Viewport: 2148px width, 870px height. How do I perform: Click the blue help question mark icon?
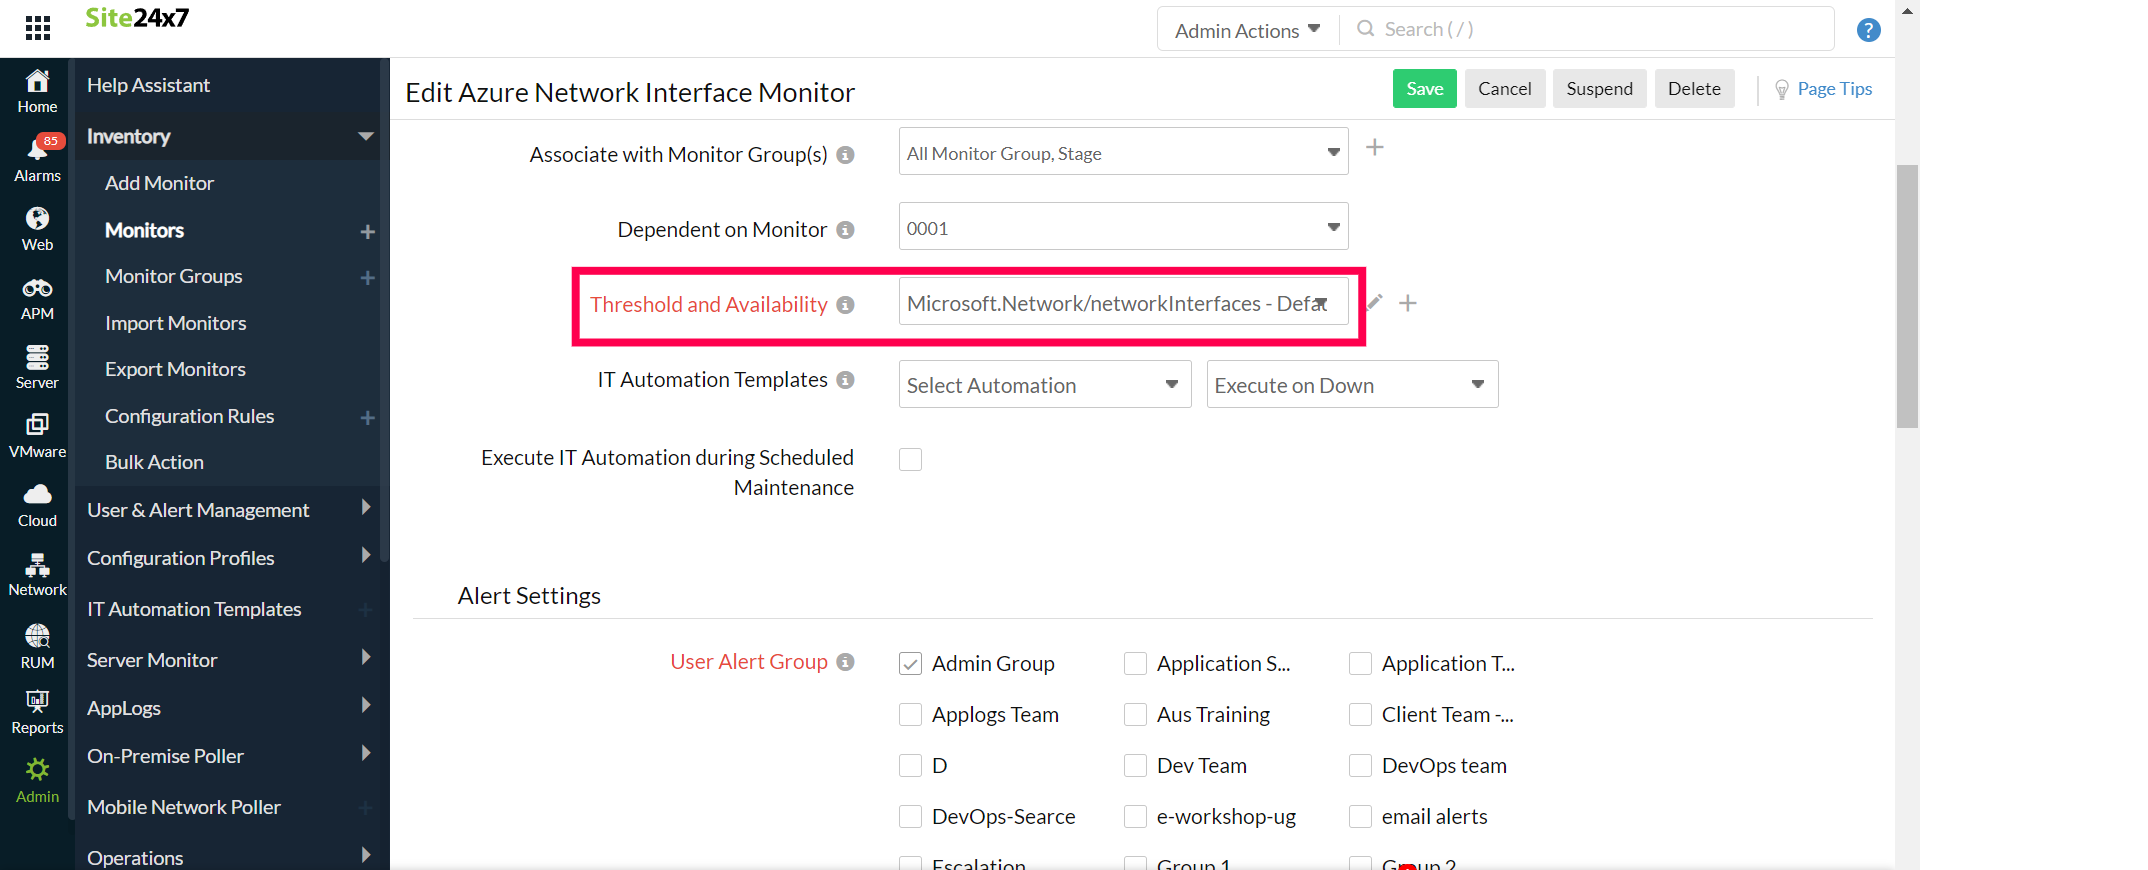(x=1868, y=30)
